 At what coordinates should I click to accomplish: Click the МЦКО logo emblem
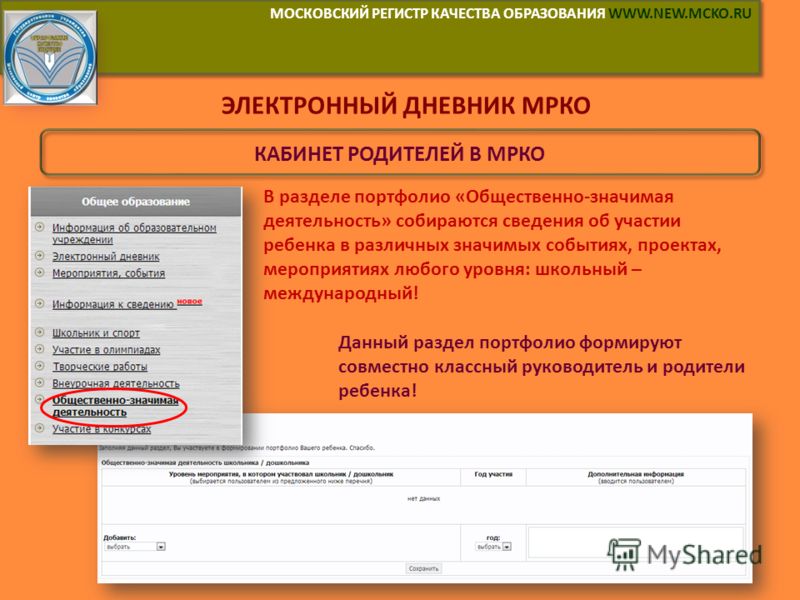[x=50, y=57]
